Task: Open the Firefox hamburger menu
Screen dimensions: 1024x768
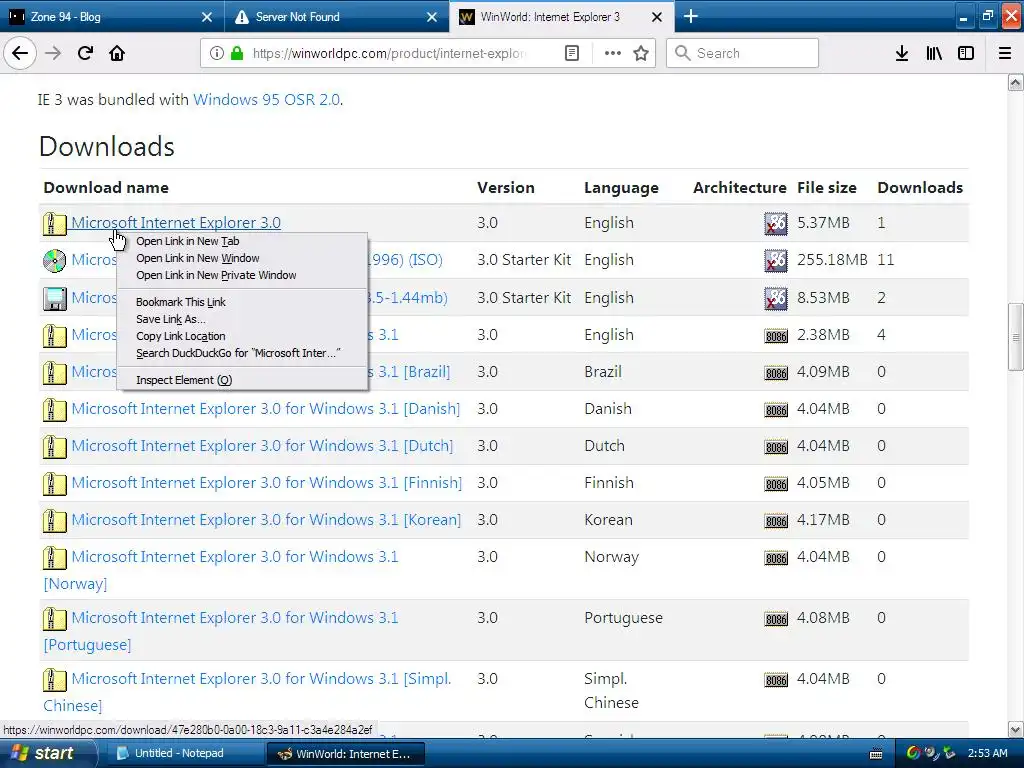Action: click(1005, 53)
